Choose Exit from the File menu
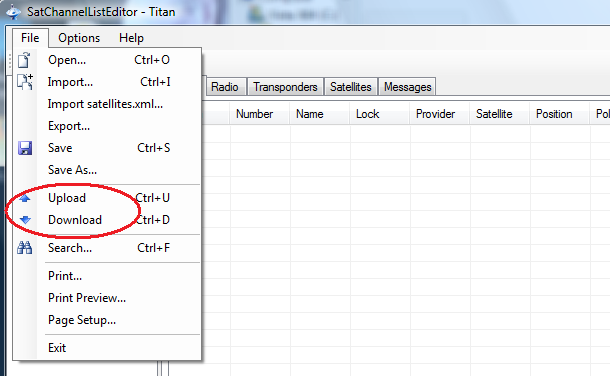Image resolution: width=610 pixels, height=376 pixels. tap(107, 348)
